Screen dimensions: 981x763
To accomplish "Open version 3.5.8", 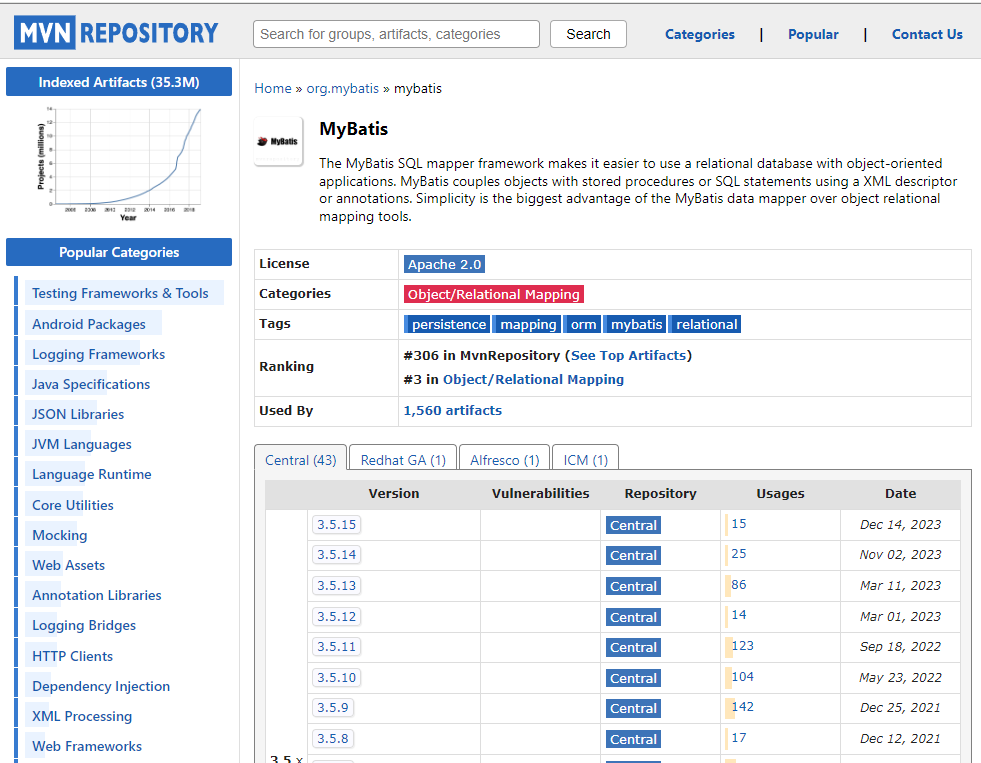I will pos(333,739).
